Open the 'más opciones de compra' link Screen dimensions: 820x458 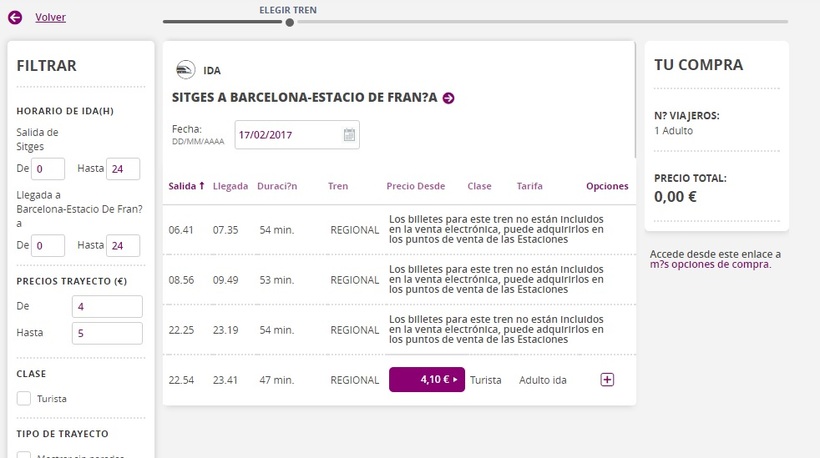pyautogui.click(x=710, y=265)
